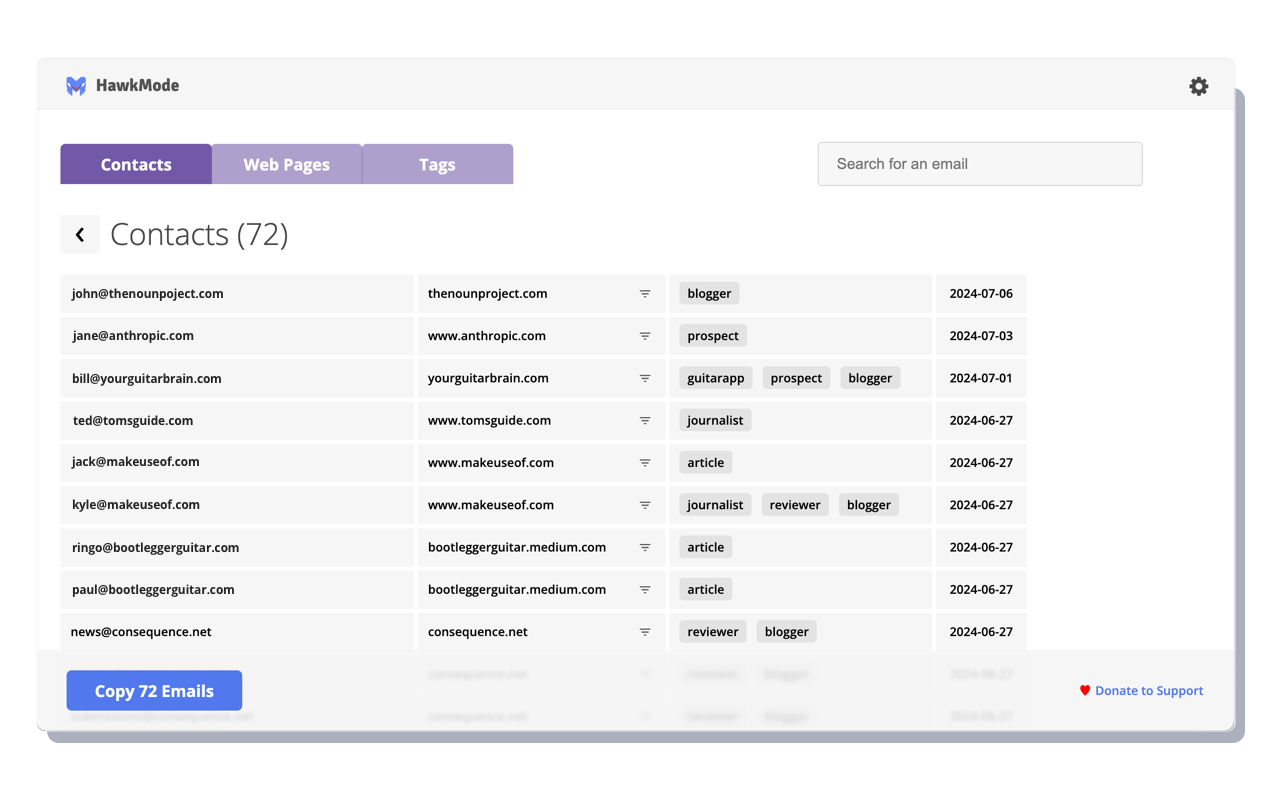Select the Contacts tab
This screenshot has height=800, width=1280.
pos(135,164)
